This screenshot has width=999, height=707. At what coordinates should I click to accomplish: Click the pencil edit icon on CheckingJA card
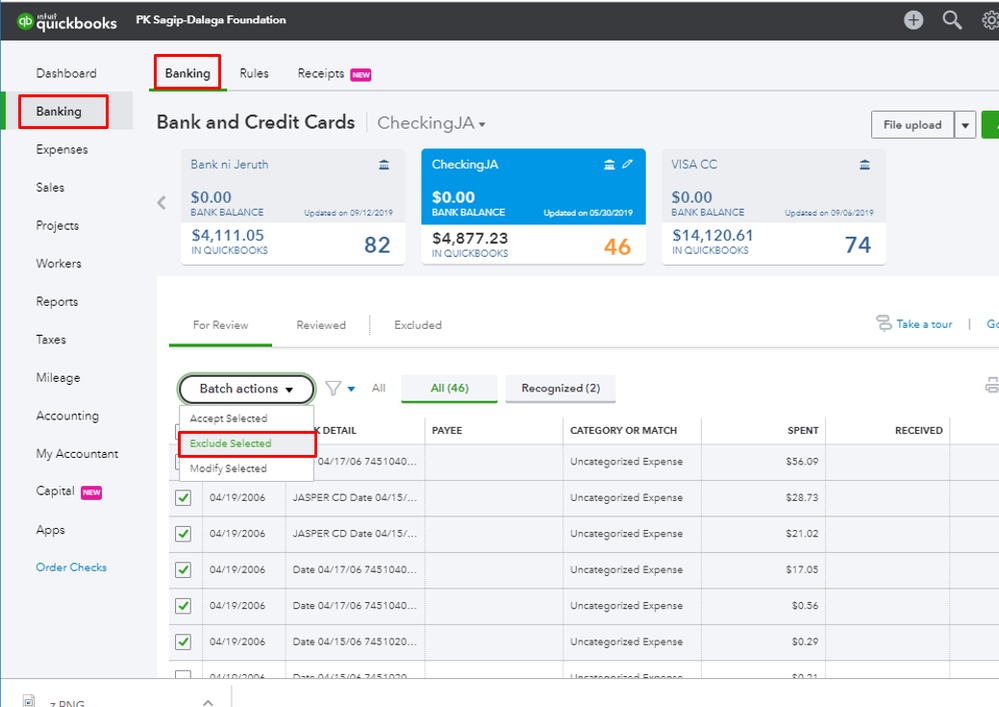pos(627,165)
